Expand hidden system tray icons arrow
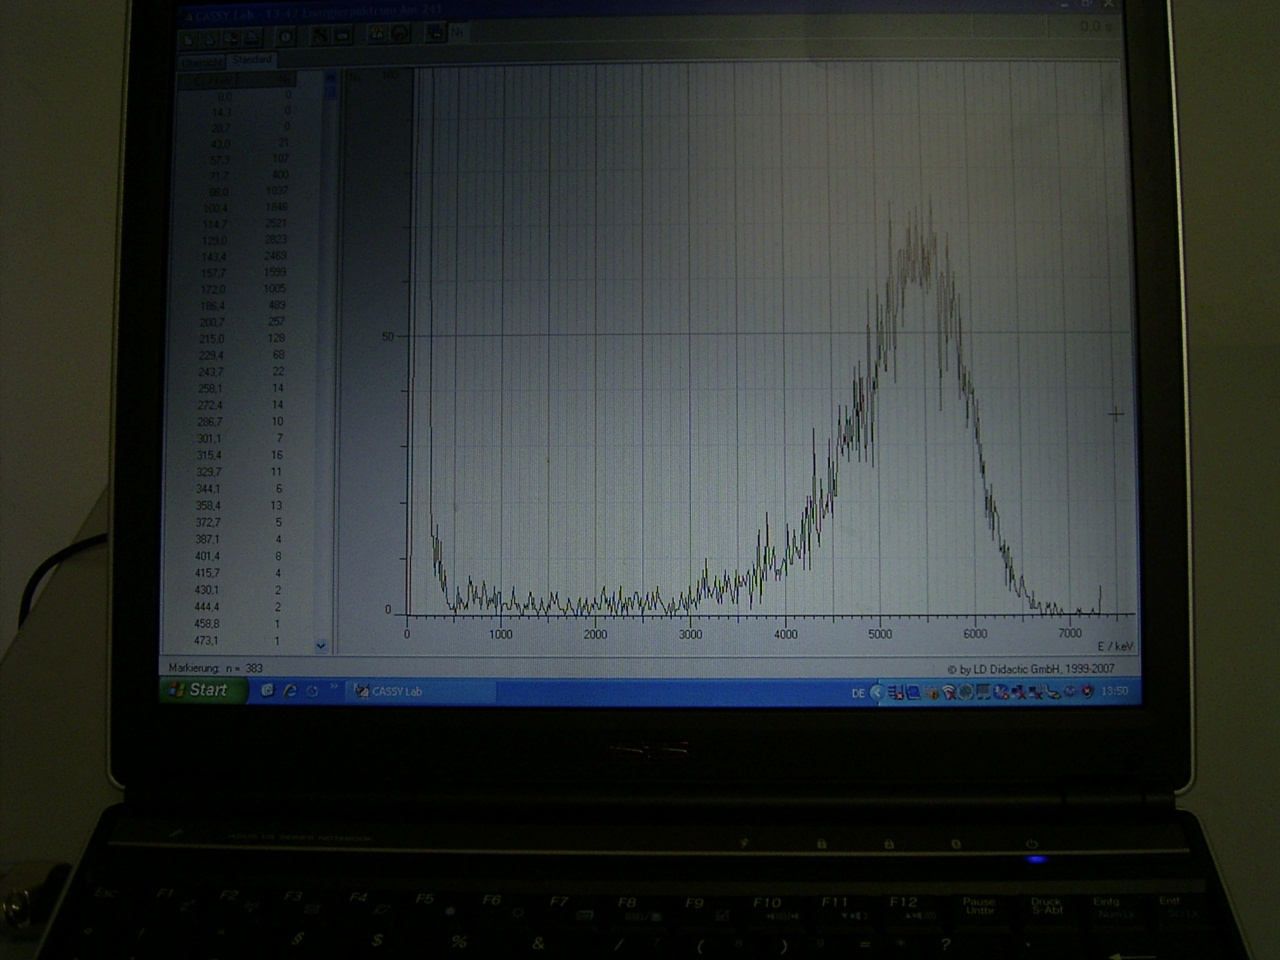The width and height of the screenshot is (1280, 960). tap(877, 692)
